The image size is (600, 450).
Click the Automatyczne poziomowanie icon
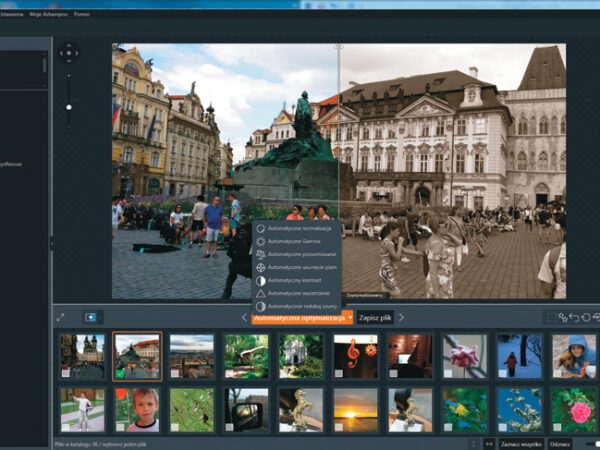point(261,254)
